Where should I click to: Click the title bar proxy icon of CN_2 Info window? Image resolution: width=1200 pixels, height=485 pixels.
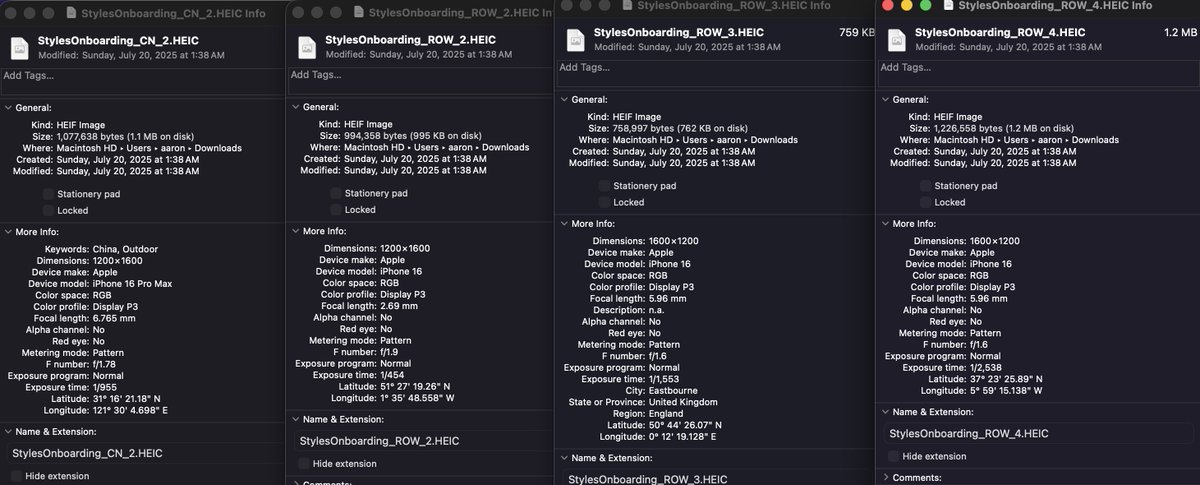coord(74,13)
